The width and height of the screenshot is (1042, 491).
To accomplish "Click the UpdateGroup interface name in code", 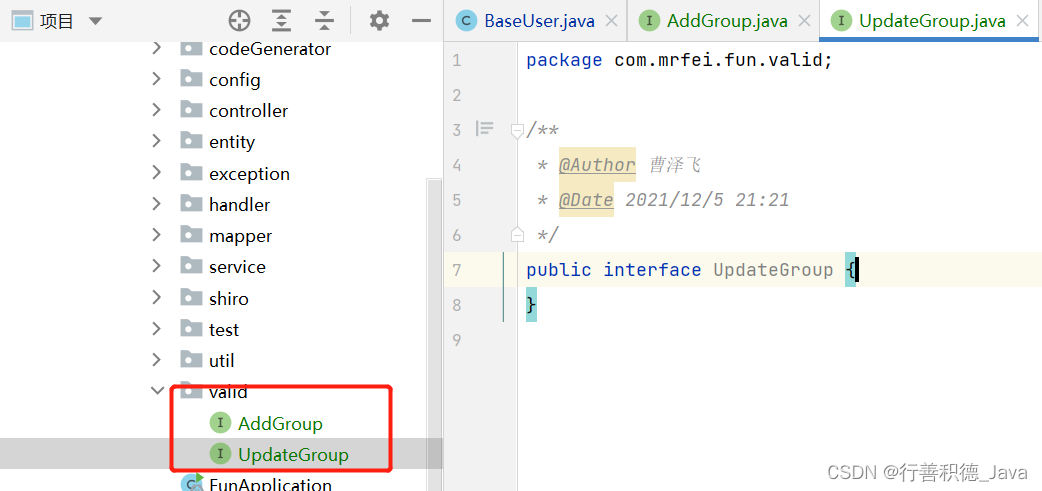I will pos(773,270).
